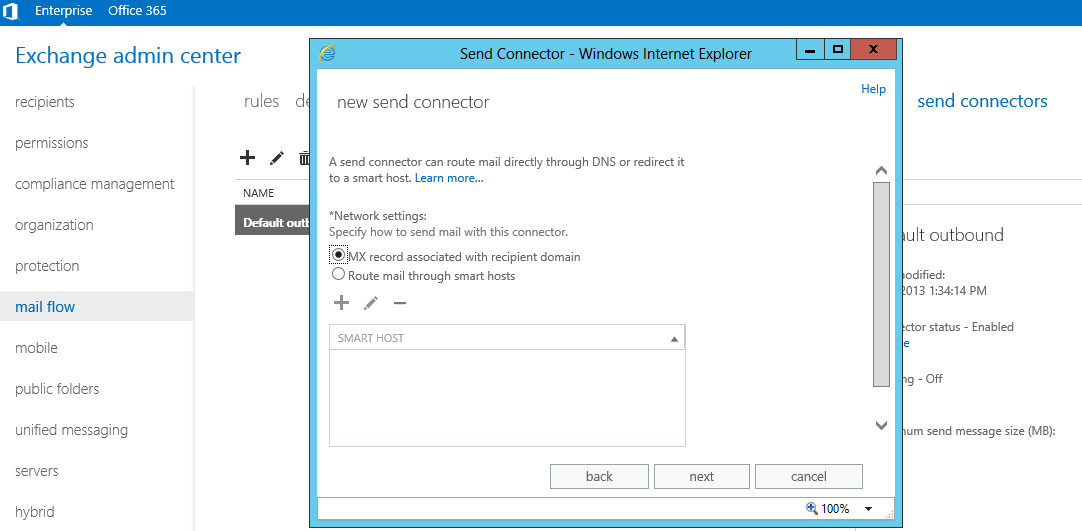Open the zoom level dropdown arrow

click(x=868, y=509)
